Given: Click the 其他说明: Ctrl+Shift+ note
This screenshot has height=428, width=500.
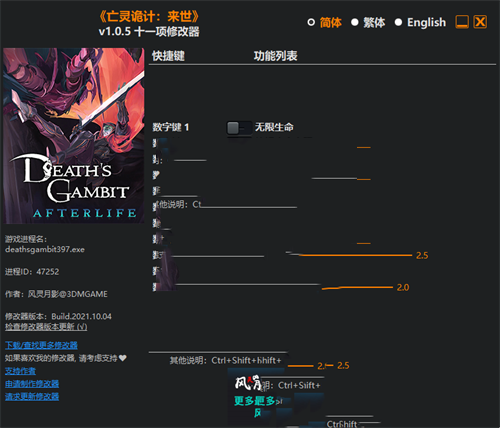Looking at the screenshot, I should 226,360.
